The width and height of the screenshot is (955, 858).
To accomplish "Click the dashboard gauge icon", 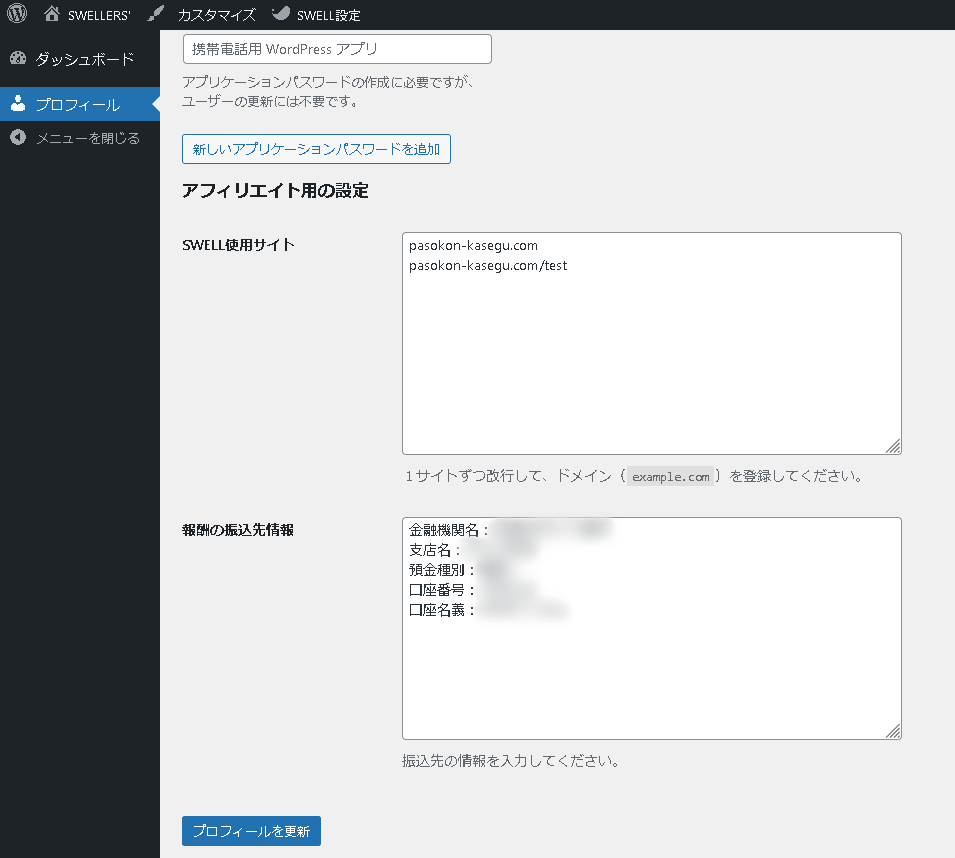I will [x=18, y=58].
